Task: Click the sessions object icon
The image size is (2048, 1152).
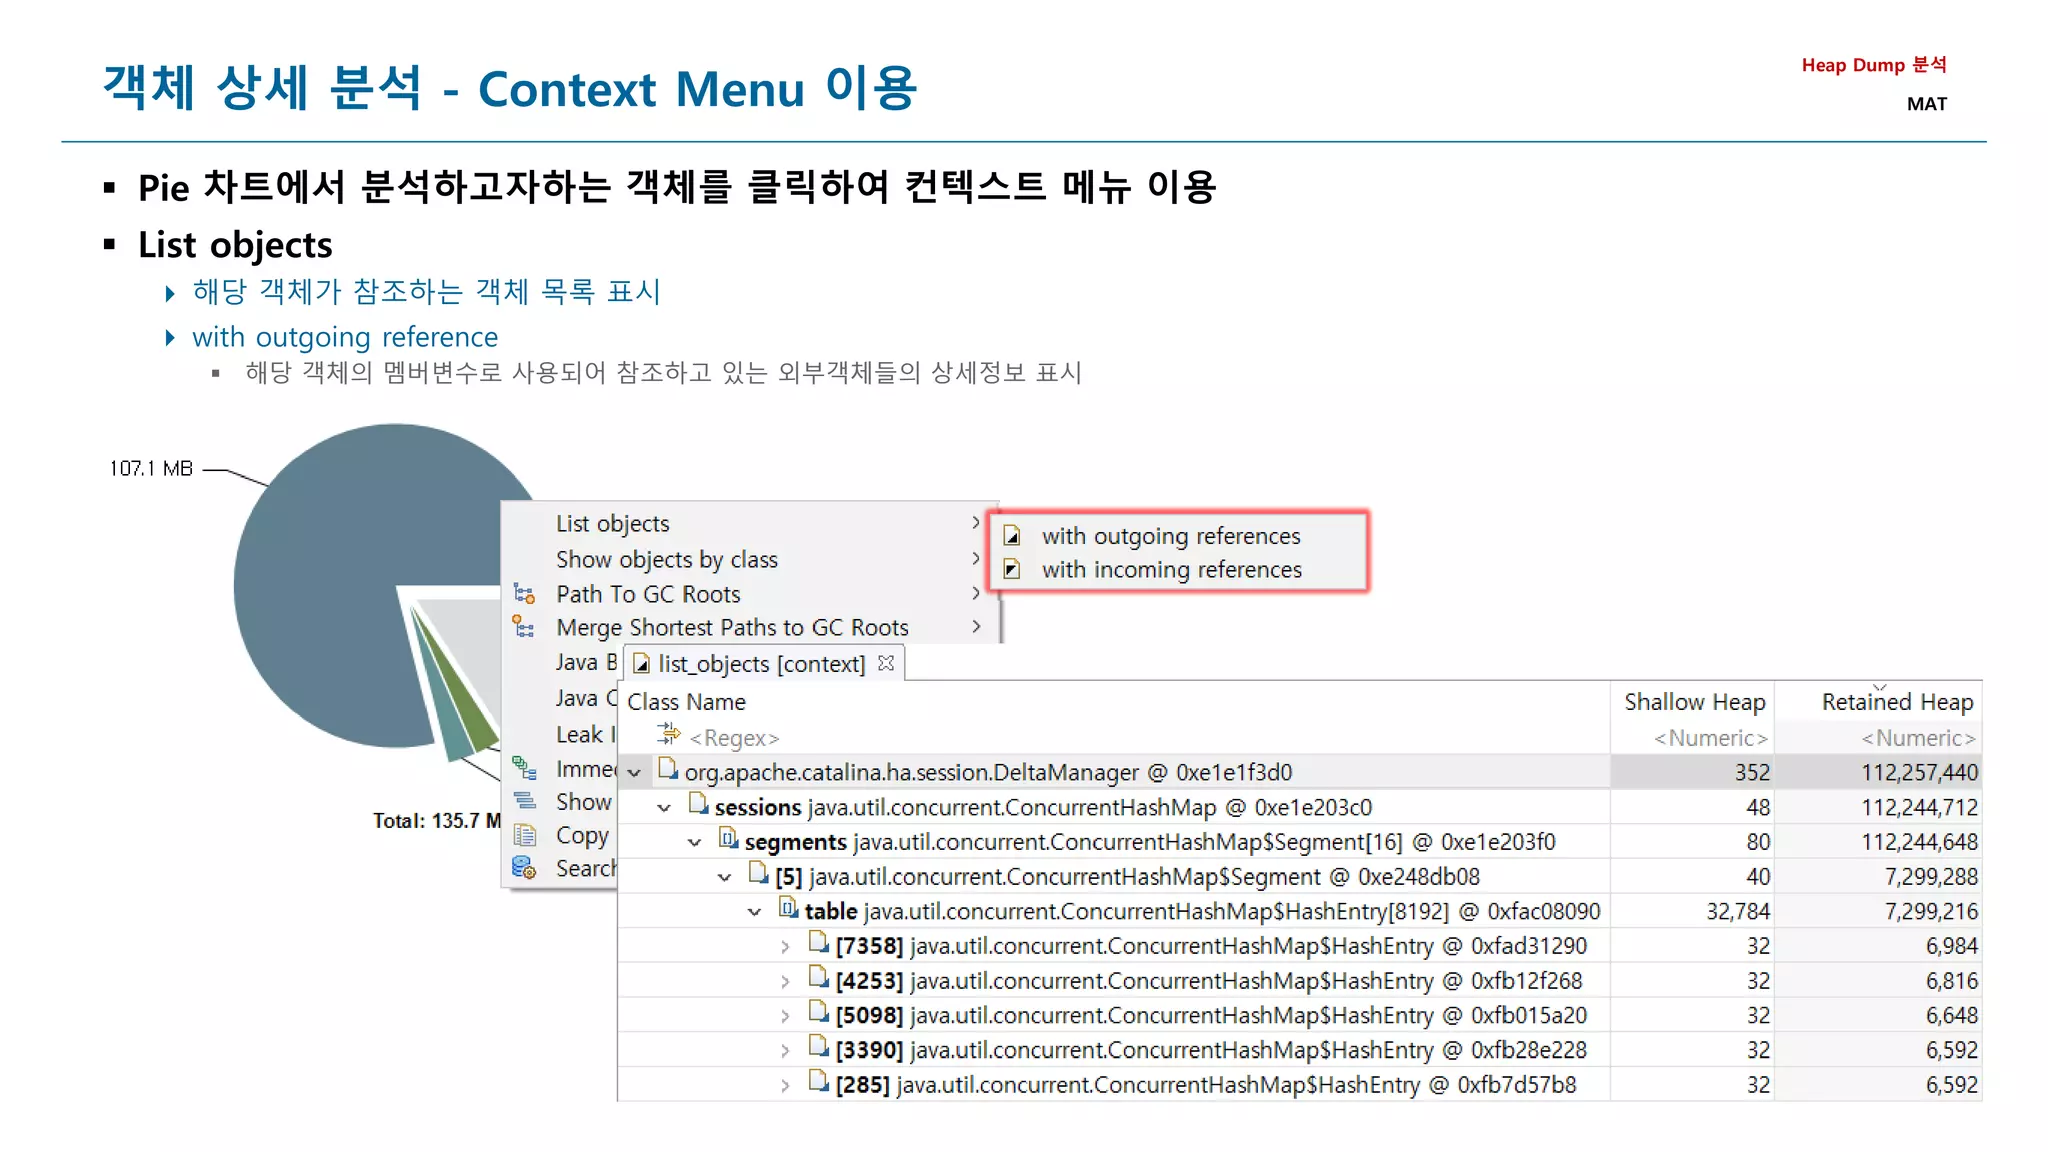Action: click(x=698, y=804)
